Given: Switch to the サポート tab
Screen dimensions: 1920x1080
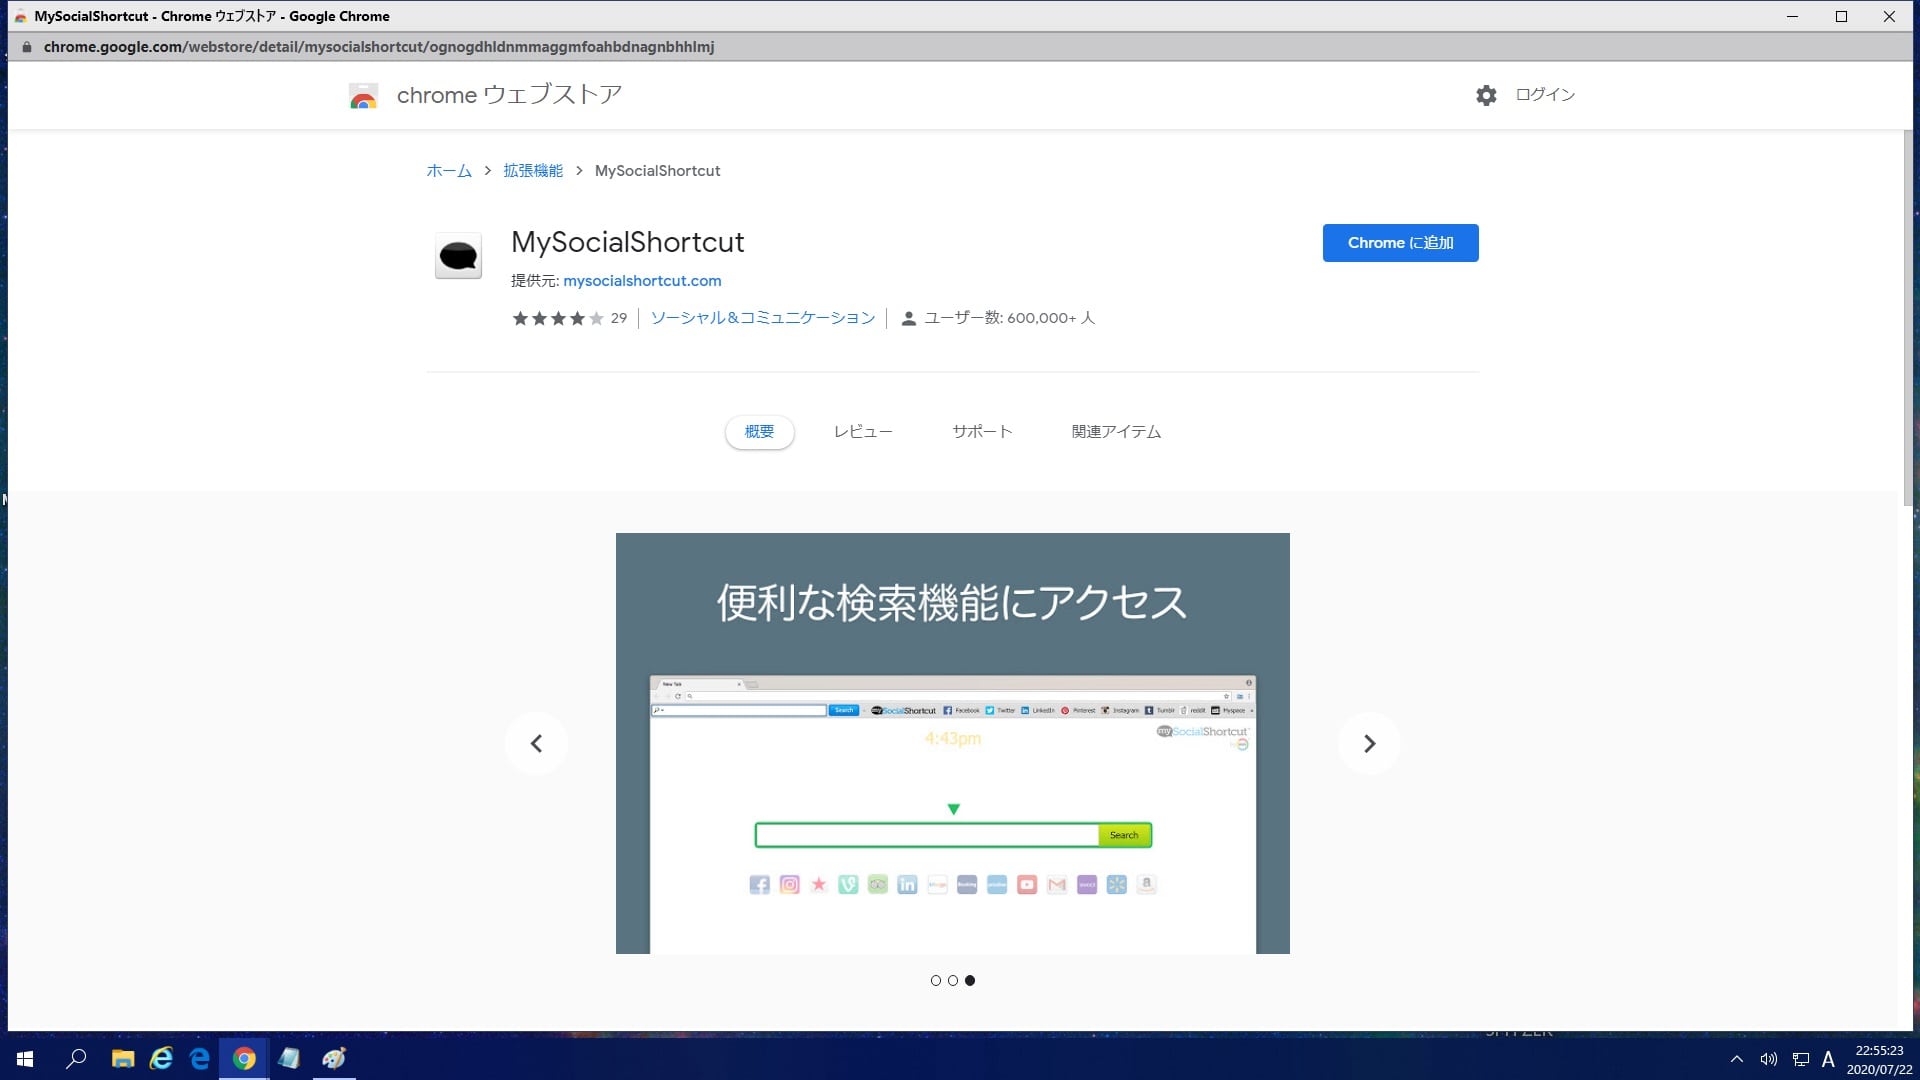Looking at the screenshot, I should (982, 432).
